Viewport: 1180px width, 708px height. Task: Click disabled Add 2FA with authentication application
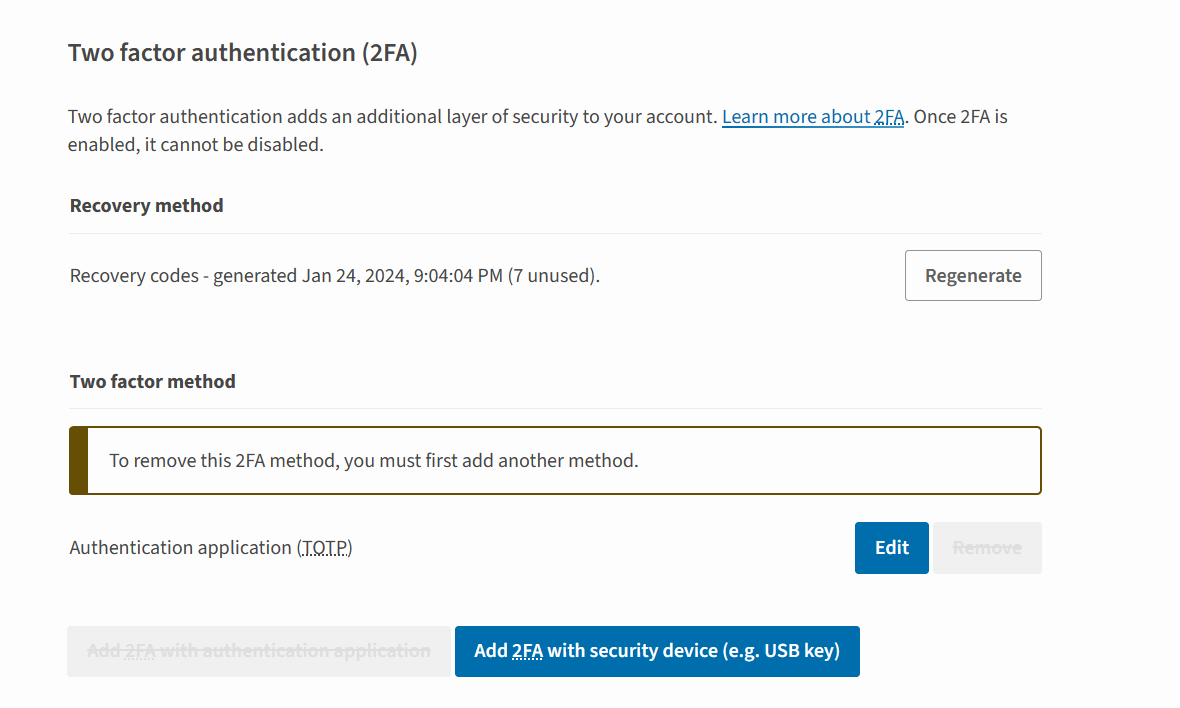[259, 651]
